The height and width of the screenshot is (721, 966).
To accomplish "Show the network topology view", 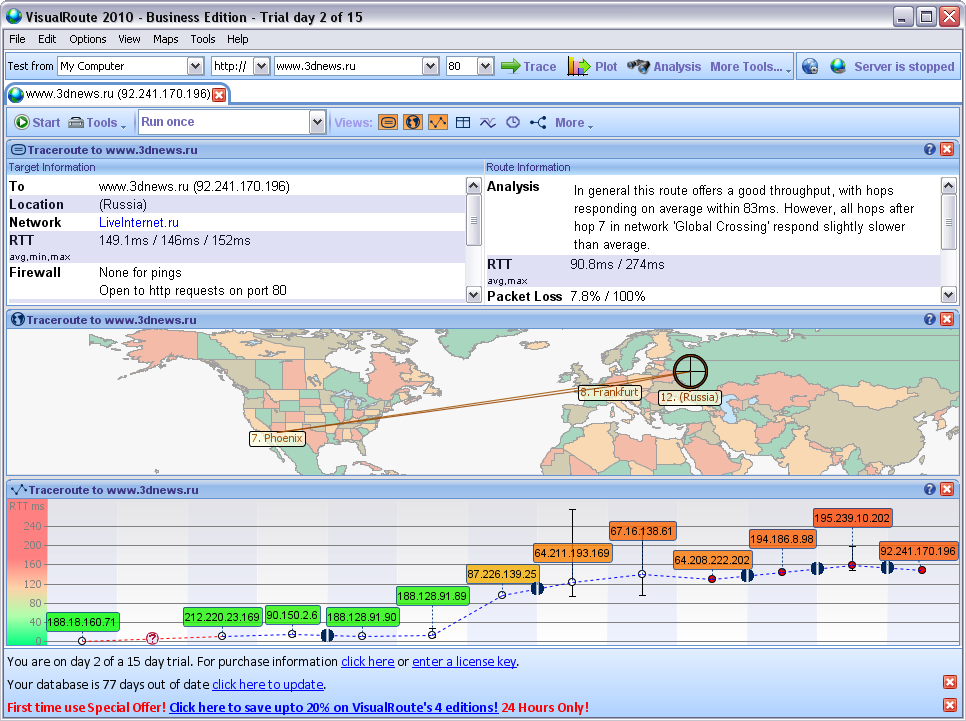I will 538,123.
